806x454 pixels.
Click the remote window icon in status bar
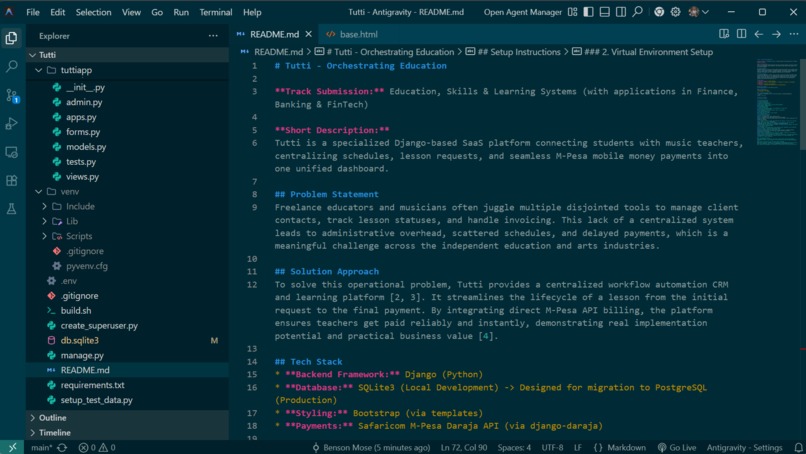pos(12,447)
